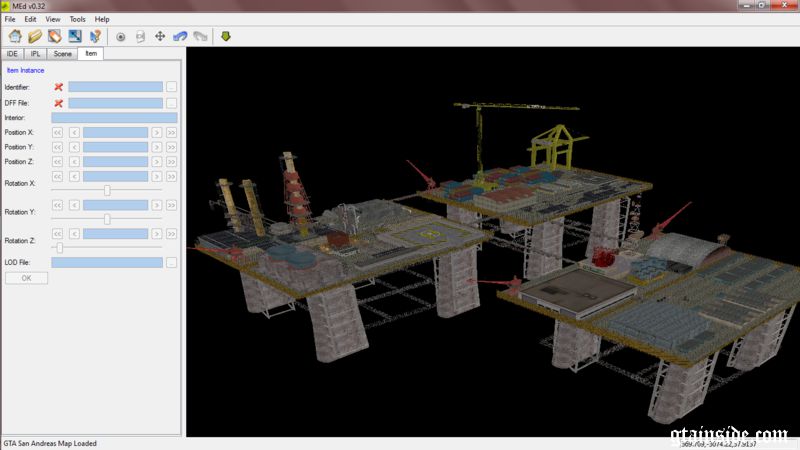This screenshot has width=800, height=450.
Task: Open the File menu
Action: 10,19
